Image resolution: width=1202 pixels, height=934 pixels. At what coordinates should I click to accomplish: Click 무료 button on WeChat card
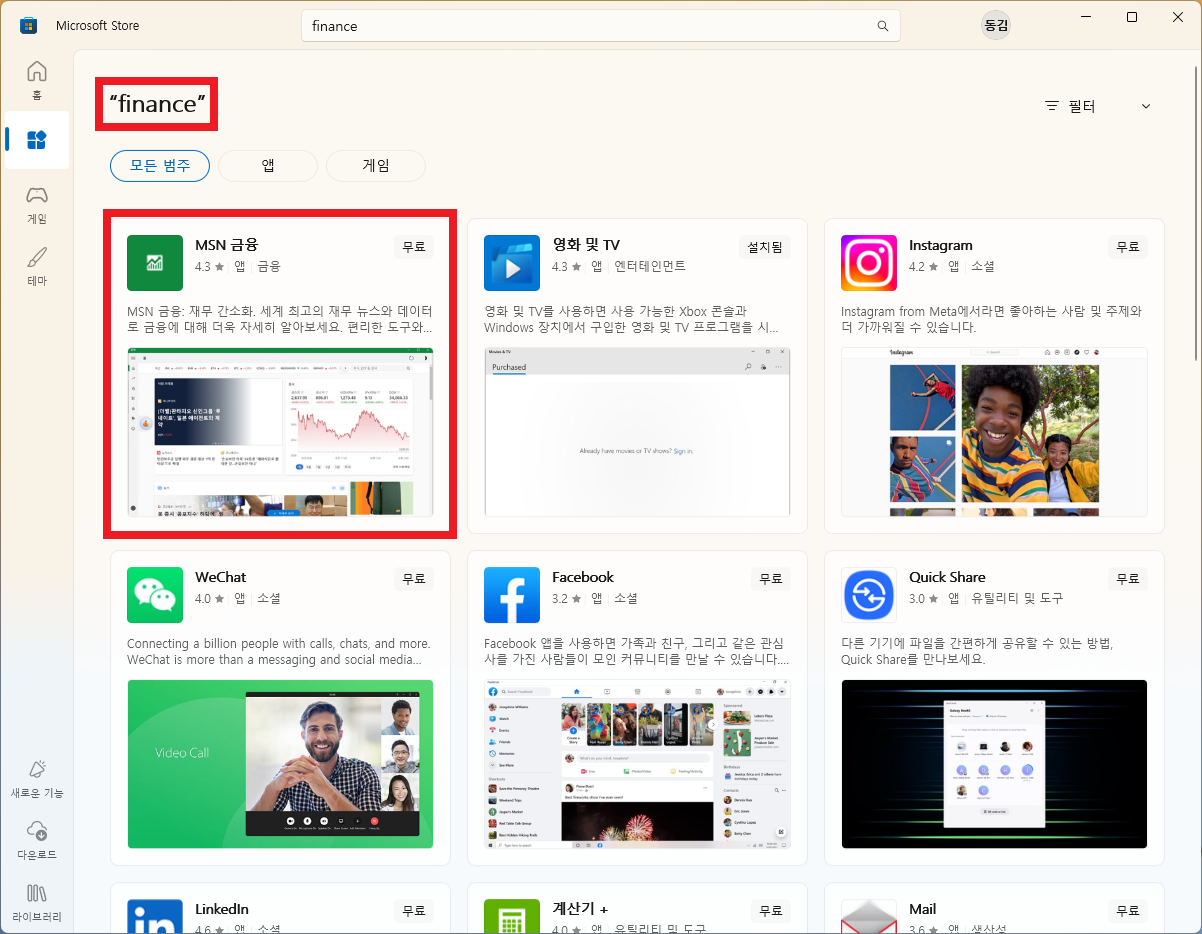414,578
